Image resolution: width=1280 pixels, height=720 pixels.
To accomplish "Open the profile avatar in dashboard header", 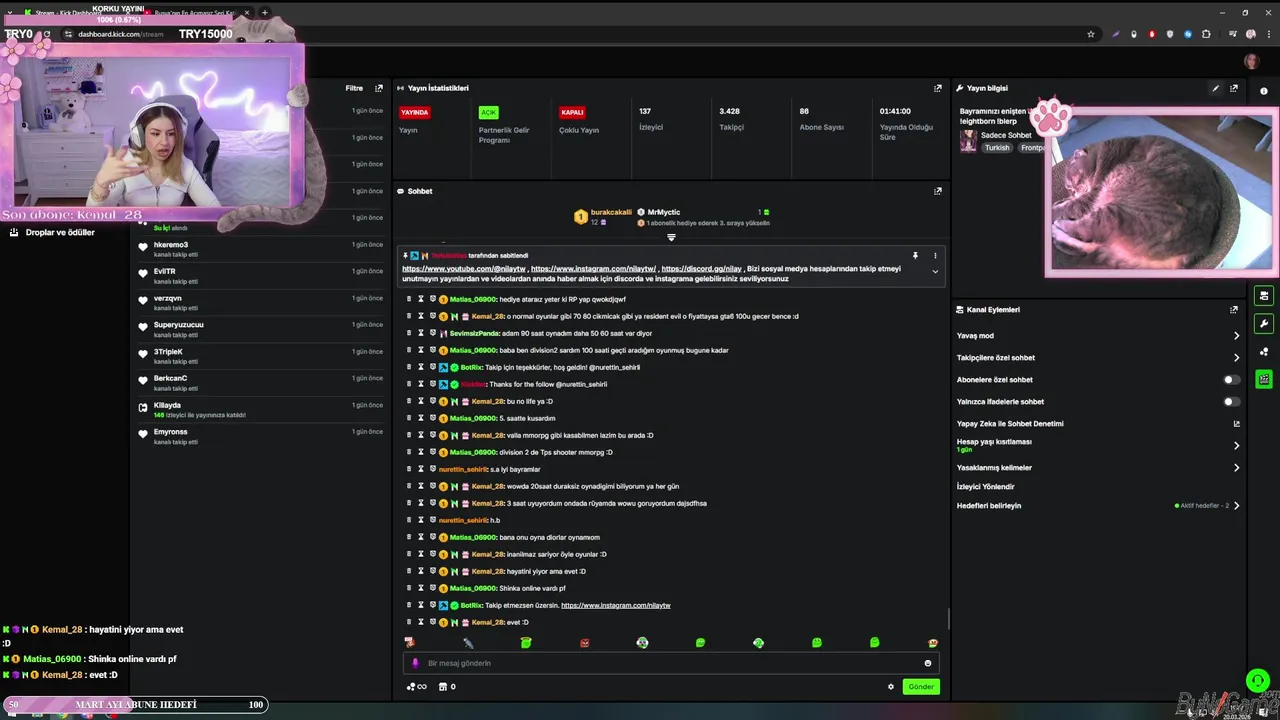I will [1251, 61].
